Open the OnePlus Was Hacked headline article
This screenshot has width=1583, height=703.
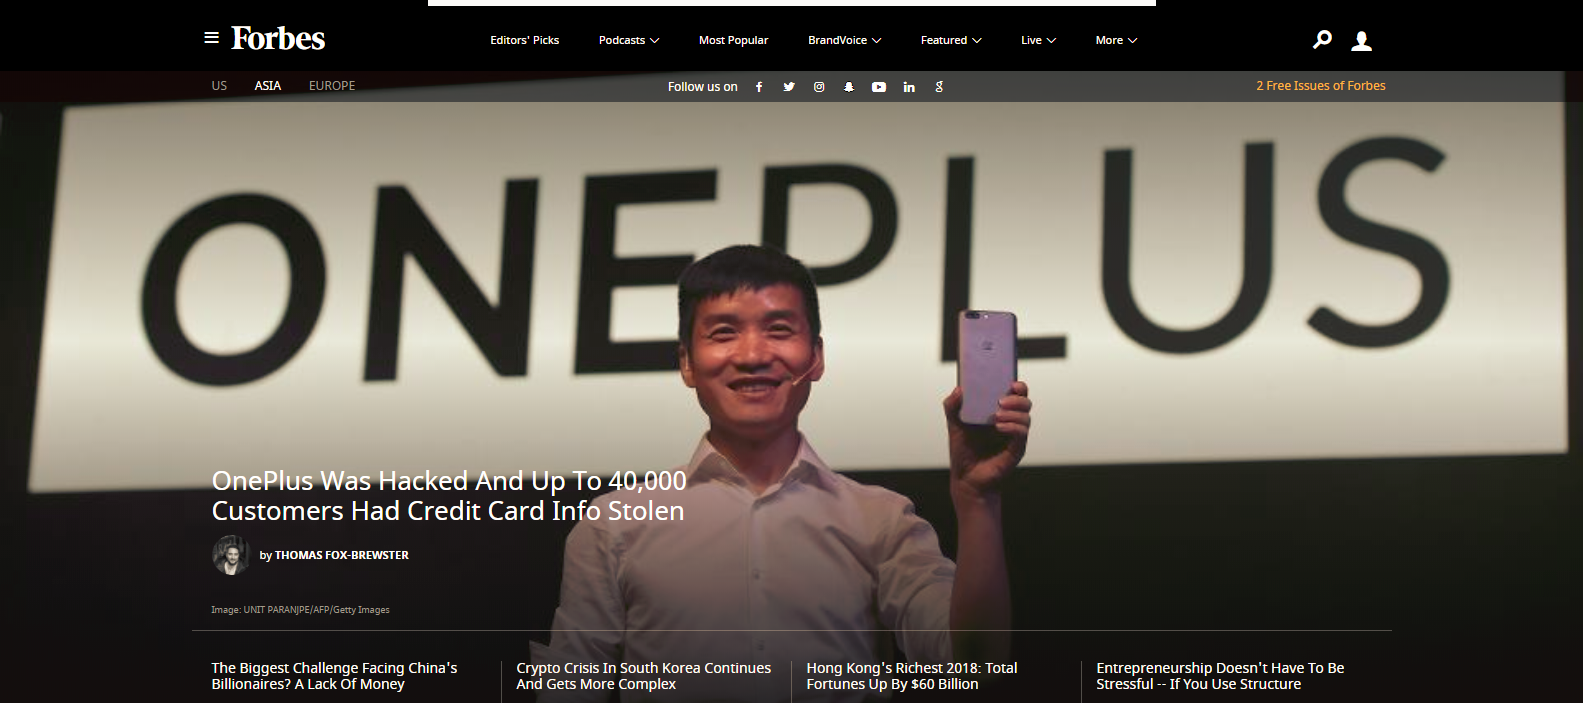tap(449, 496)
